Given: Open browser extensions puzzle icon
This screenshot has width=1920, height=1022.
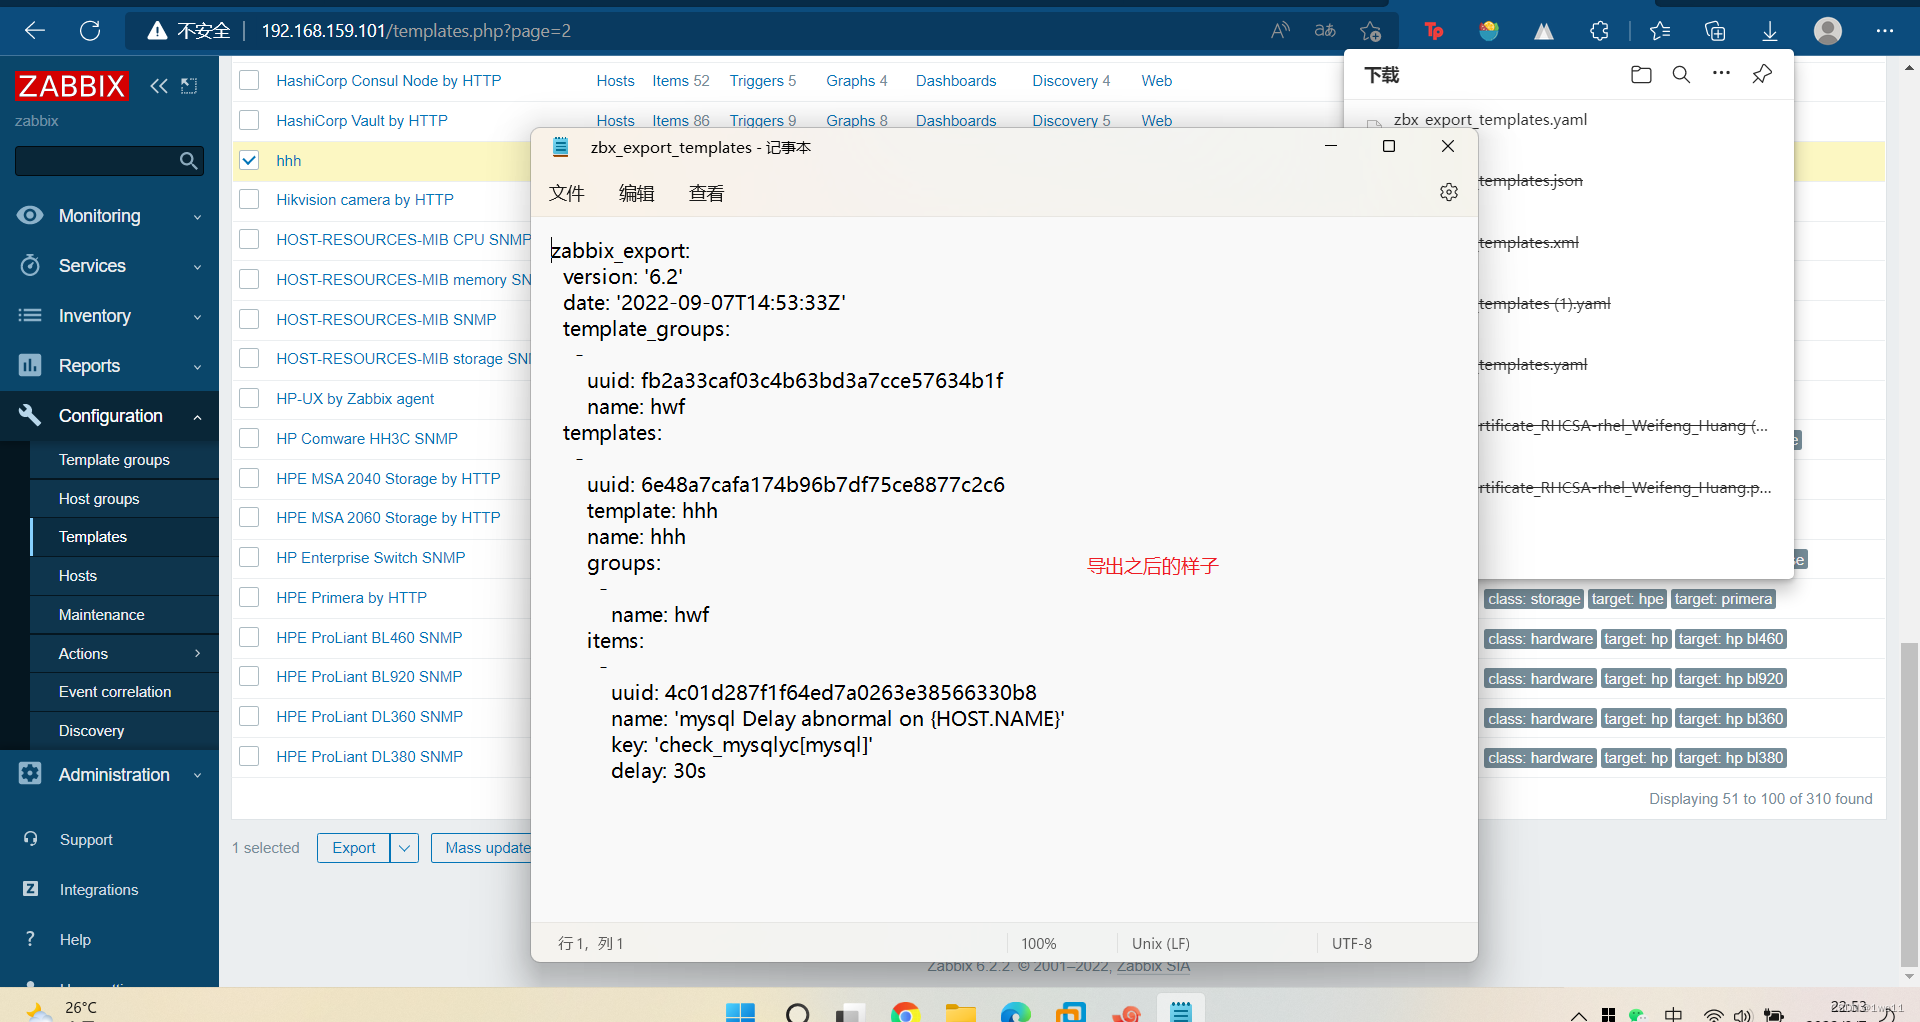Looking at the screenshot, I should 1599,31.
